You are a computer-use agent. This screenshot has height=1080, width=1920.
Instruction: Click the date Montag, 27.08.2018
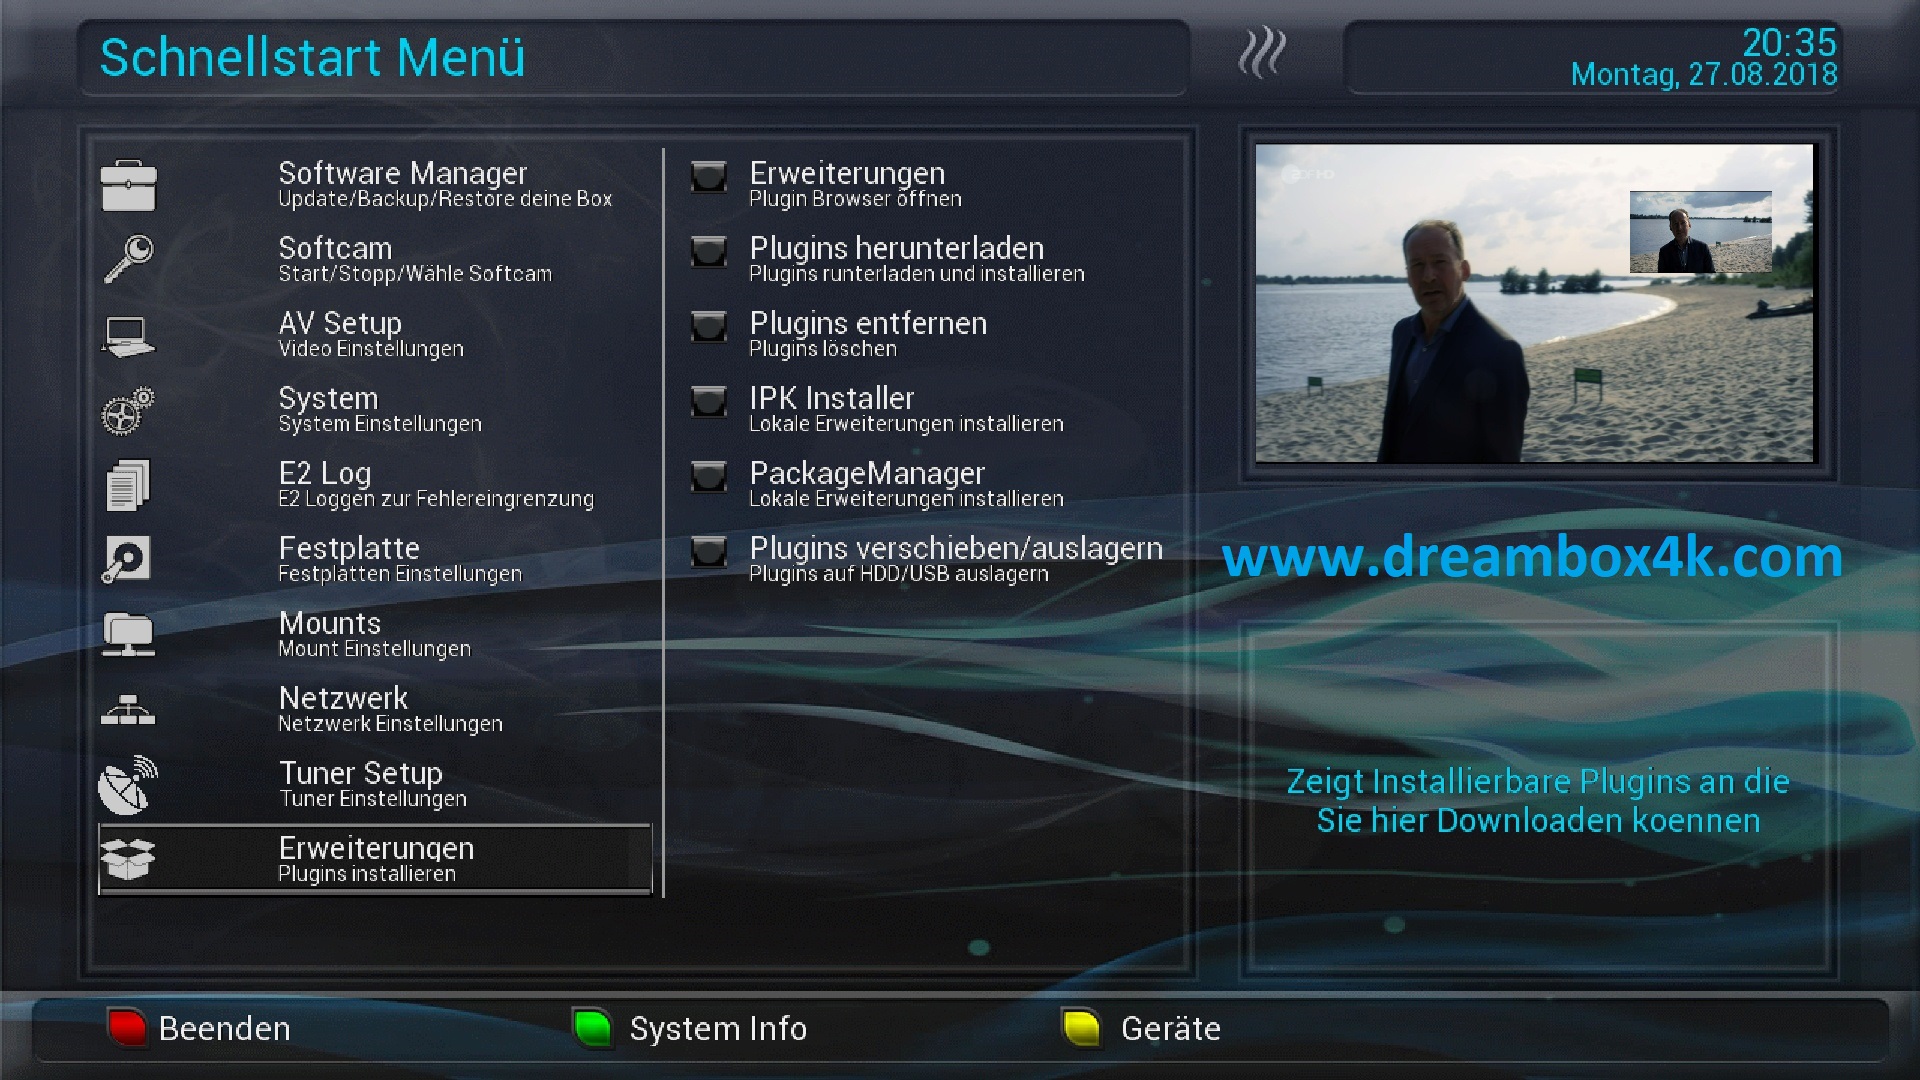[x=1704, y=75]
